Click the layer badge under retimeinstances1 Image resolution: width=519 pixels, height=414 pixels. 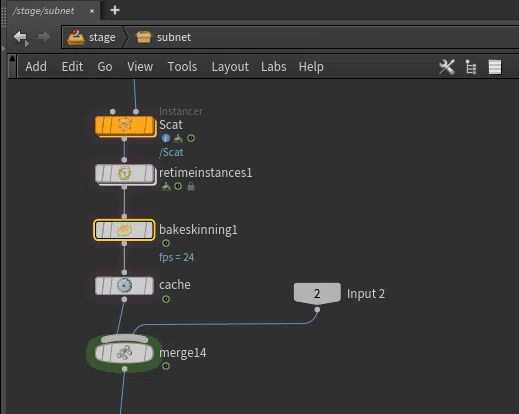pos(166,186)
